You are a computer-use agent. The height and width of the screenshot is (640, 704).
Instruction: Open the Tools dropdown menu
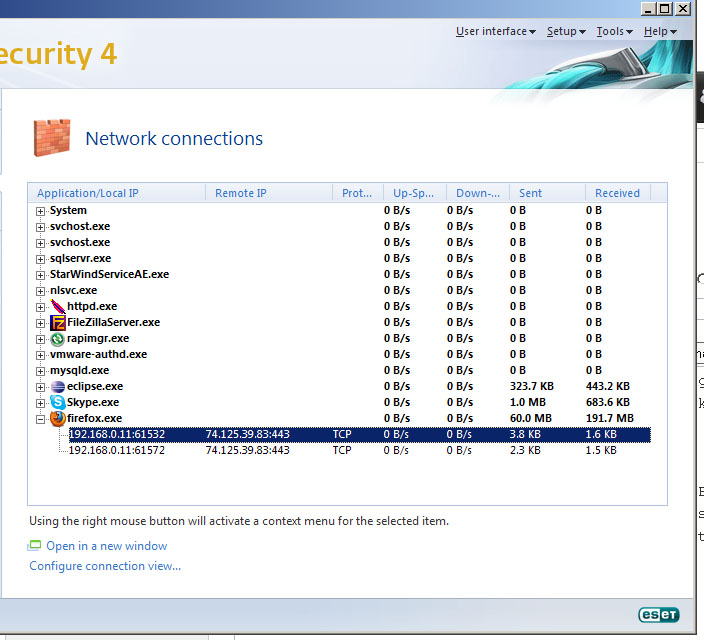(614, 32)
